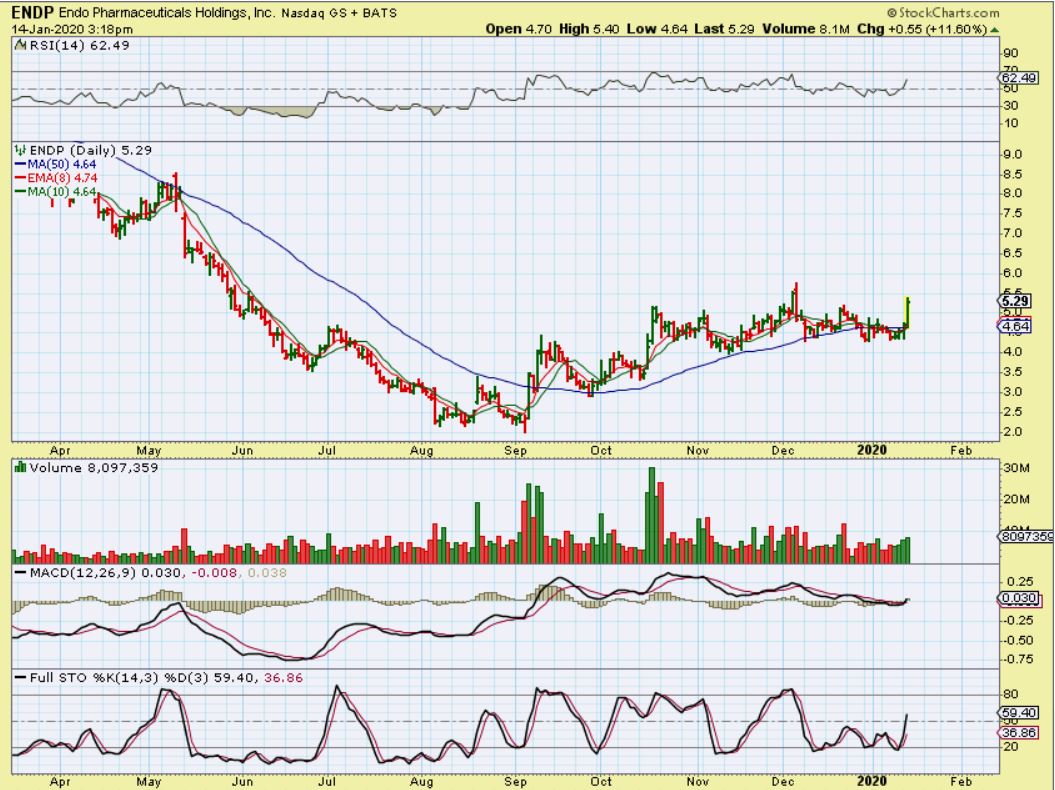Click the ENDP ticker symbol title
This screenshot has height=790, width=1055.
point(34,12)
